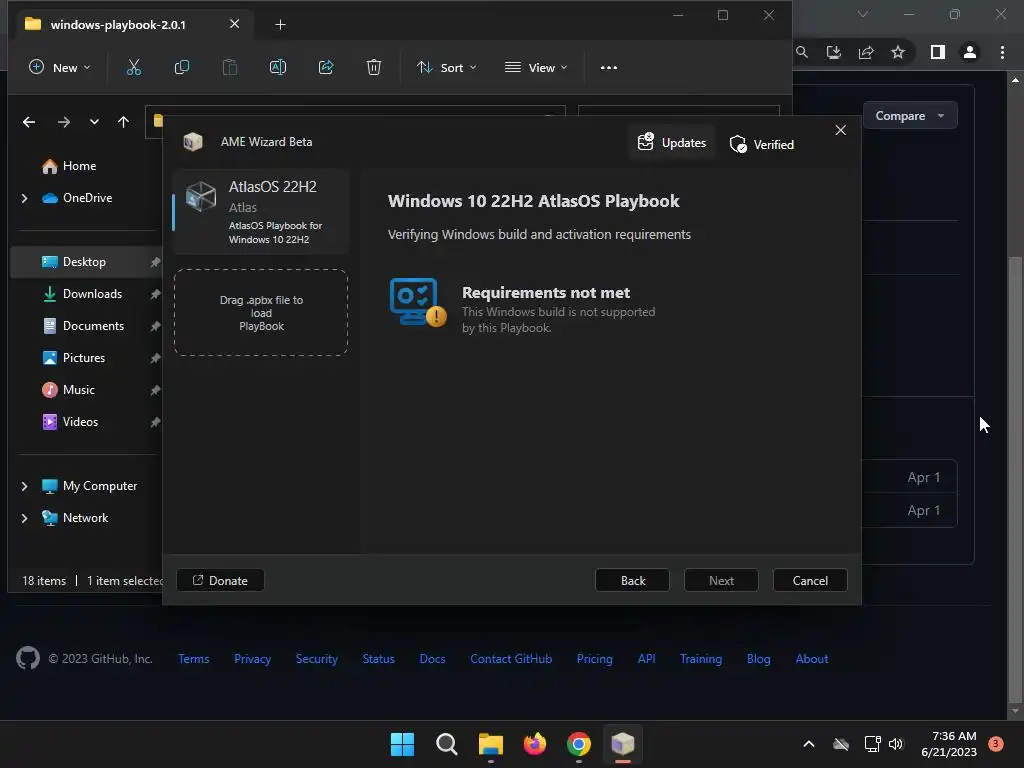The width and height of the screenshot is (1024, 768).
Task: Open the Compare dropdown on the GitHub page
Action: [910, 116]
